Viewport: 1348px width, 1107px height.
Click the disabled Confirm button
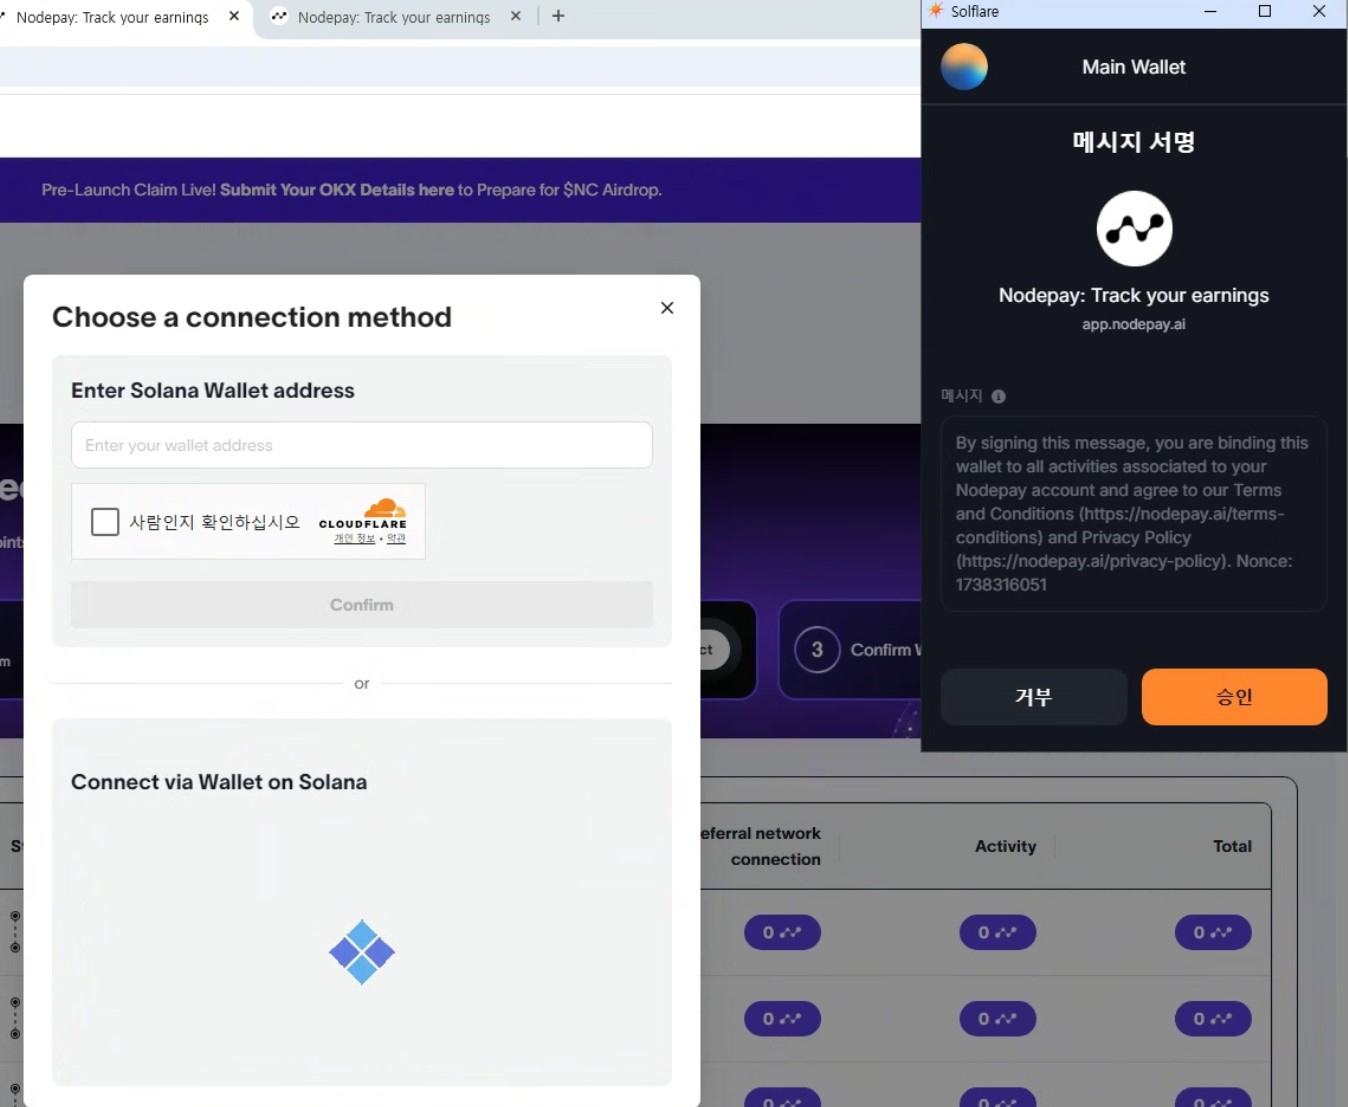(x=362, y=605)
